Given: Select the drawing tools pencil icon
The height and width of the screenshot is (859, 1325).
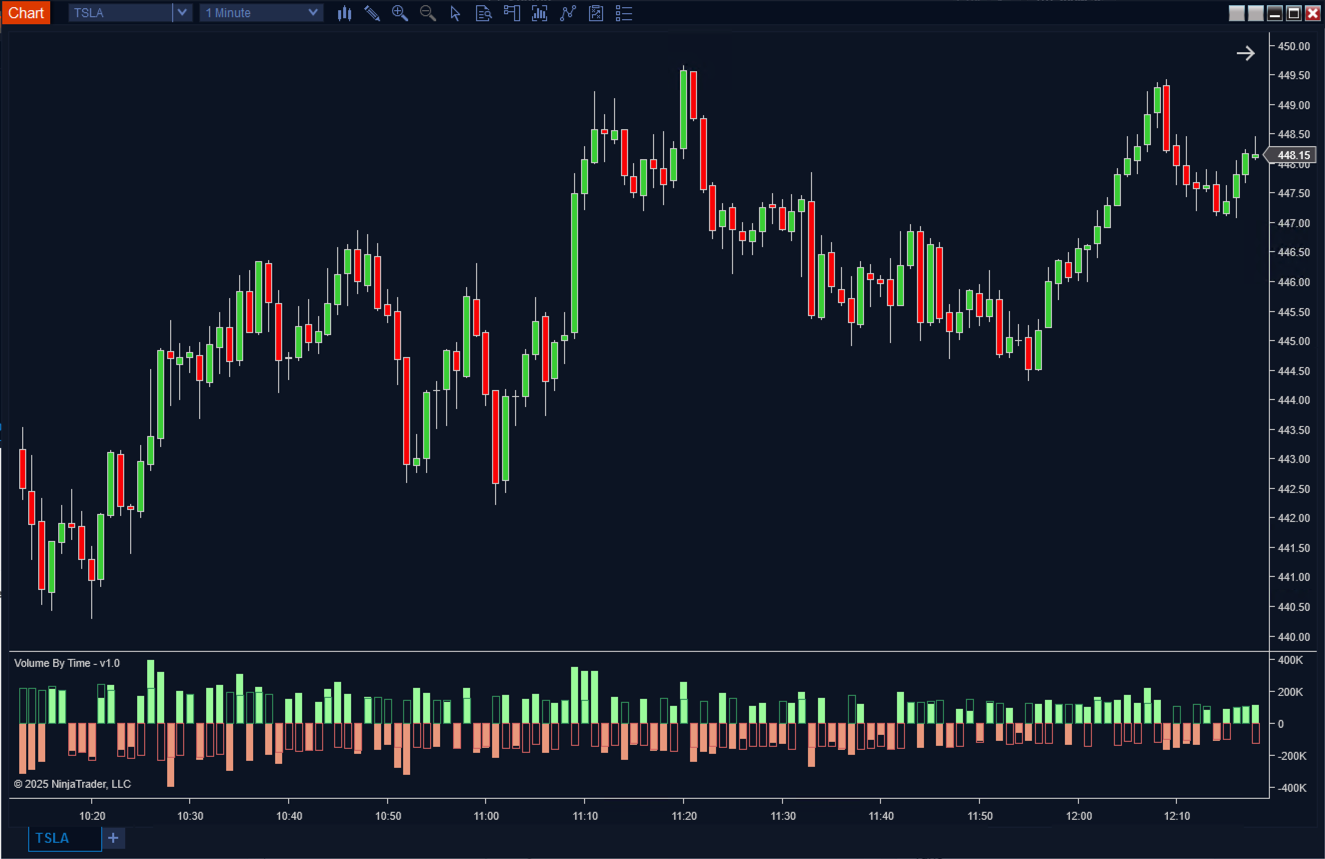Looking at the screenshot, I should (x=372, y=13).
